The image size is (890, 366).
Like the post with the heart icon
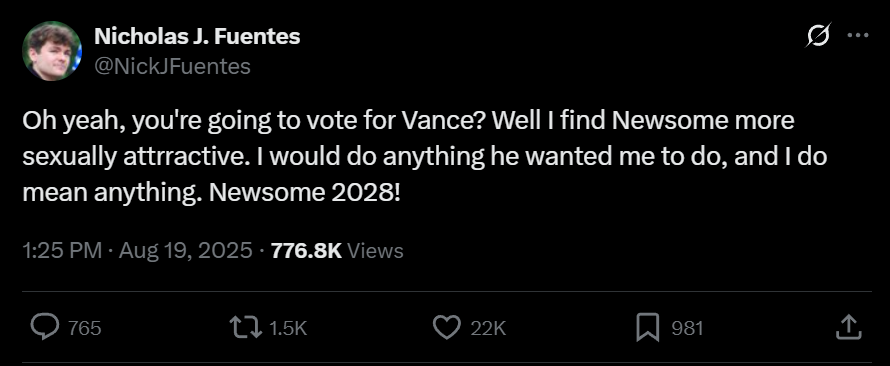coord(447,327)
